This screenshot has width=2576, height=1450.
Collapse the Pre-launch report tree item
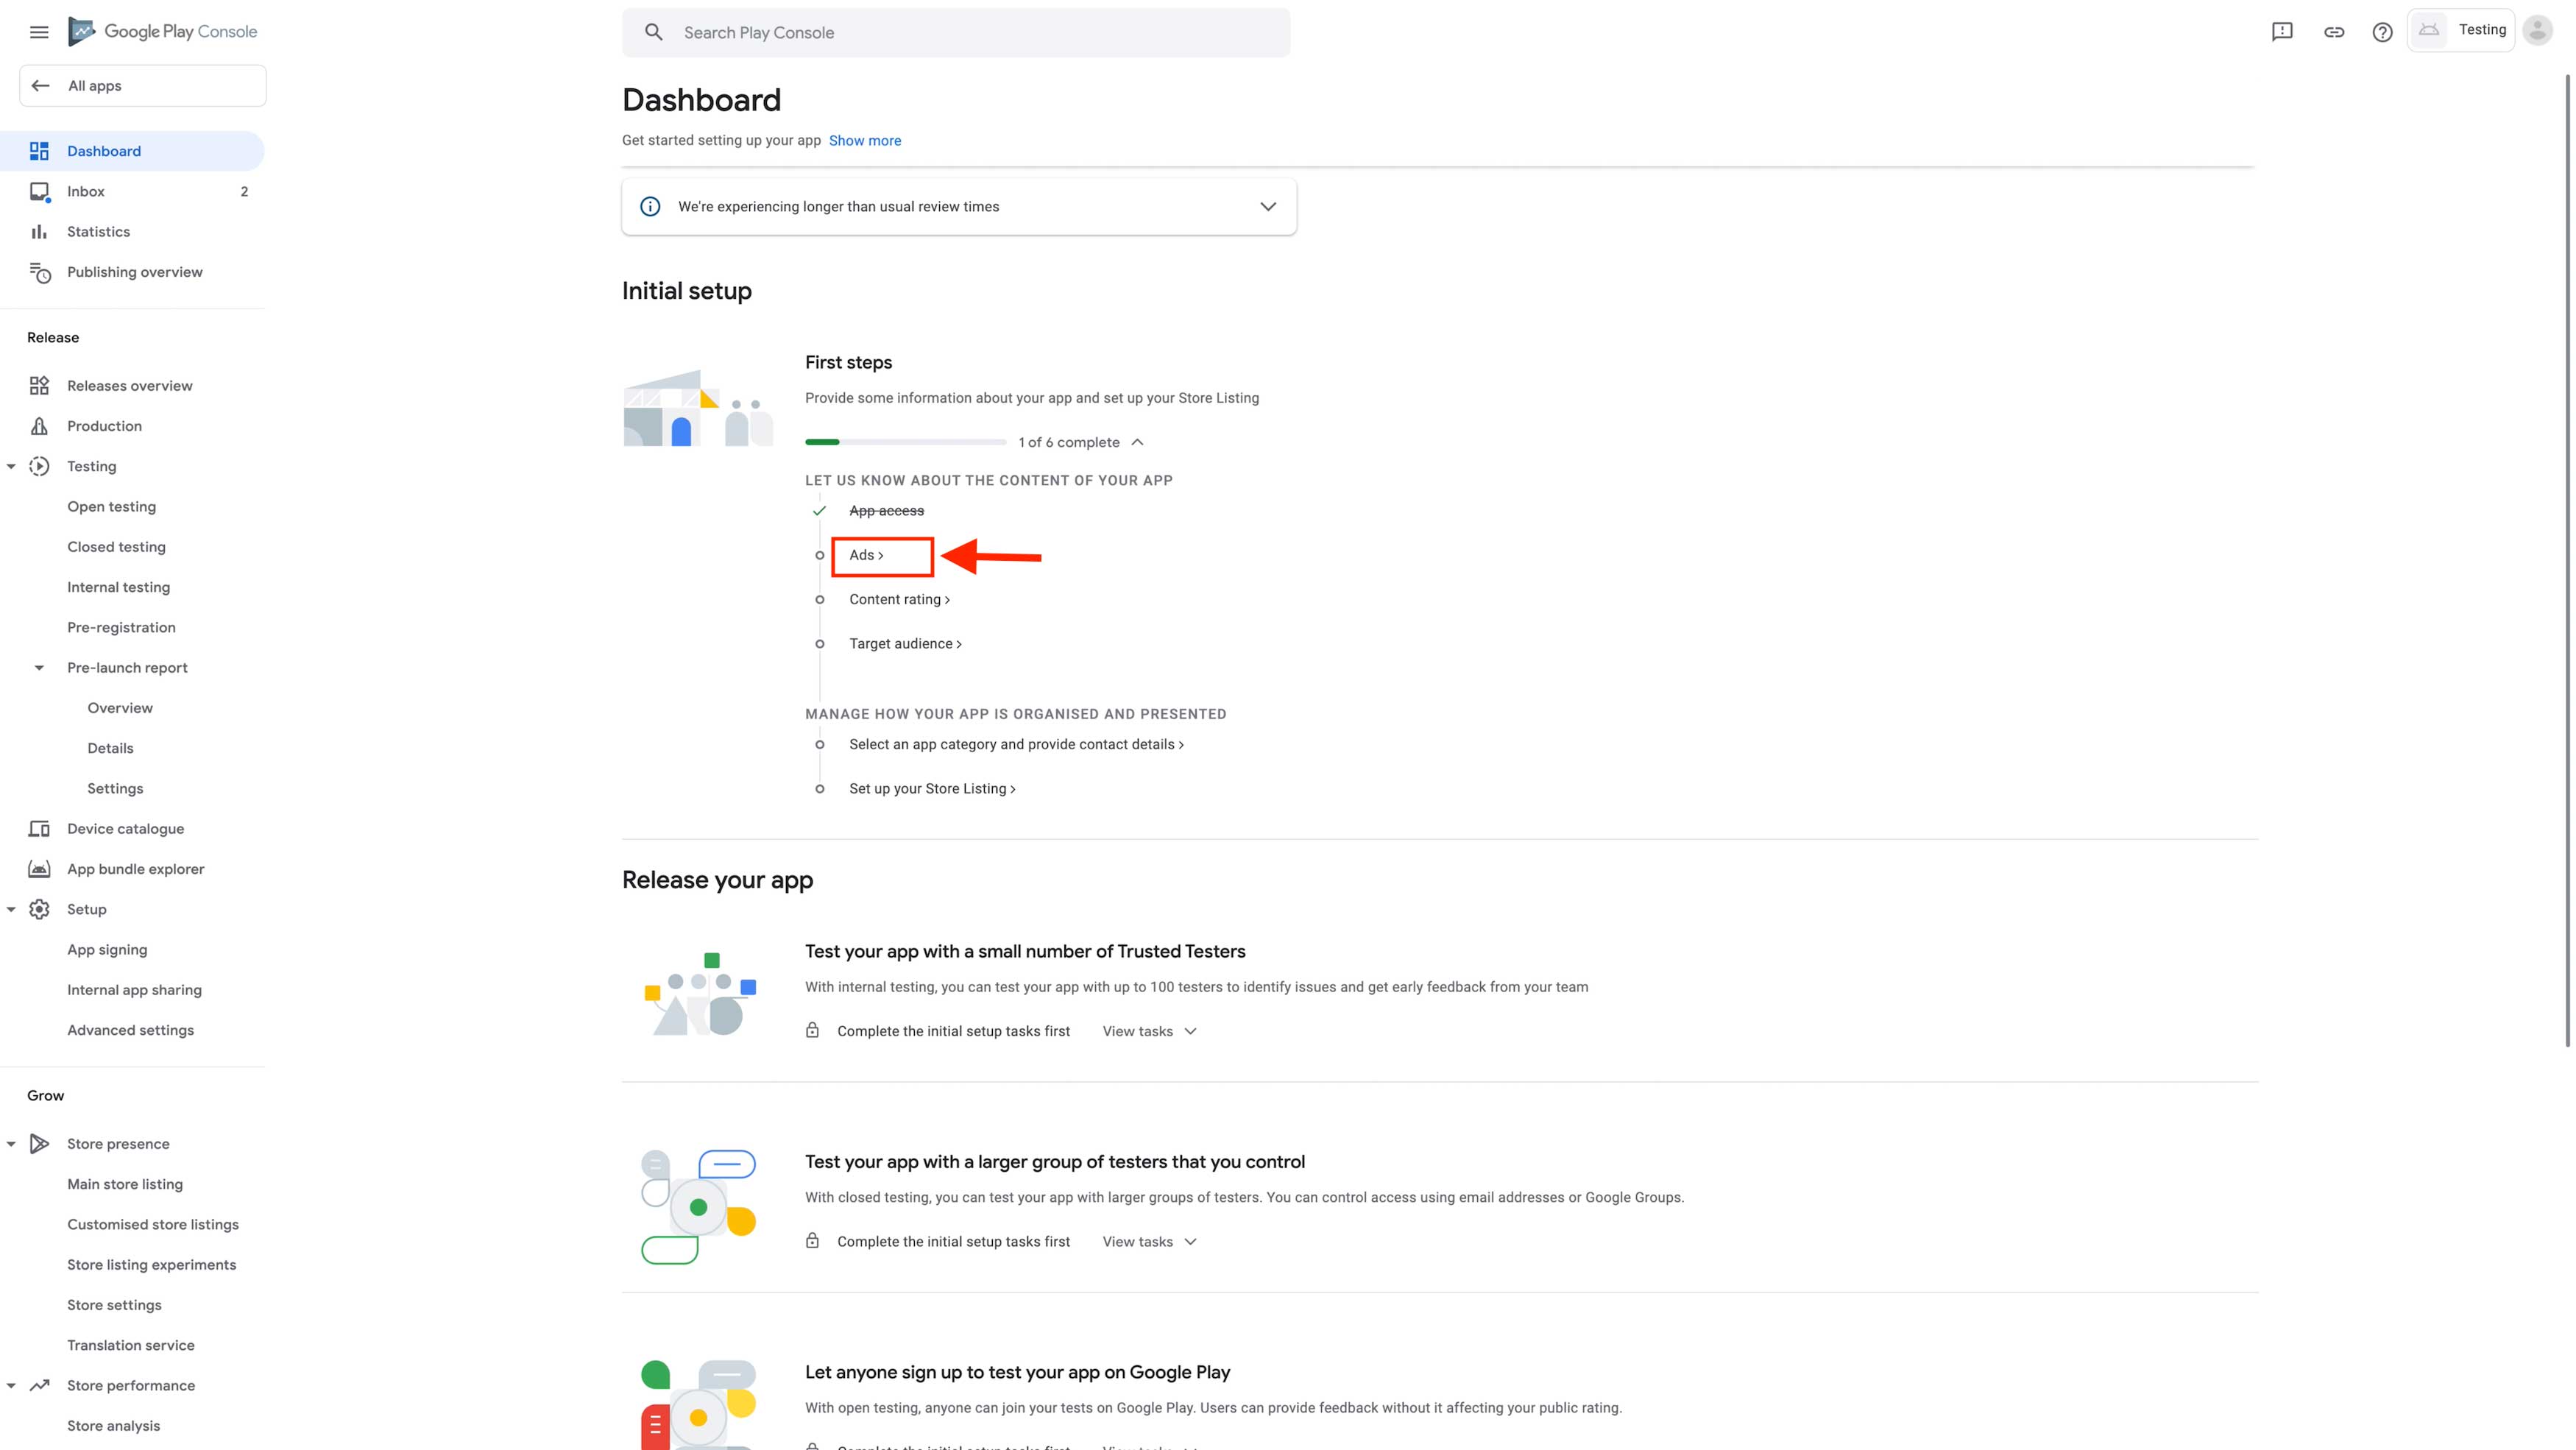39,668
